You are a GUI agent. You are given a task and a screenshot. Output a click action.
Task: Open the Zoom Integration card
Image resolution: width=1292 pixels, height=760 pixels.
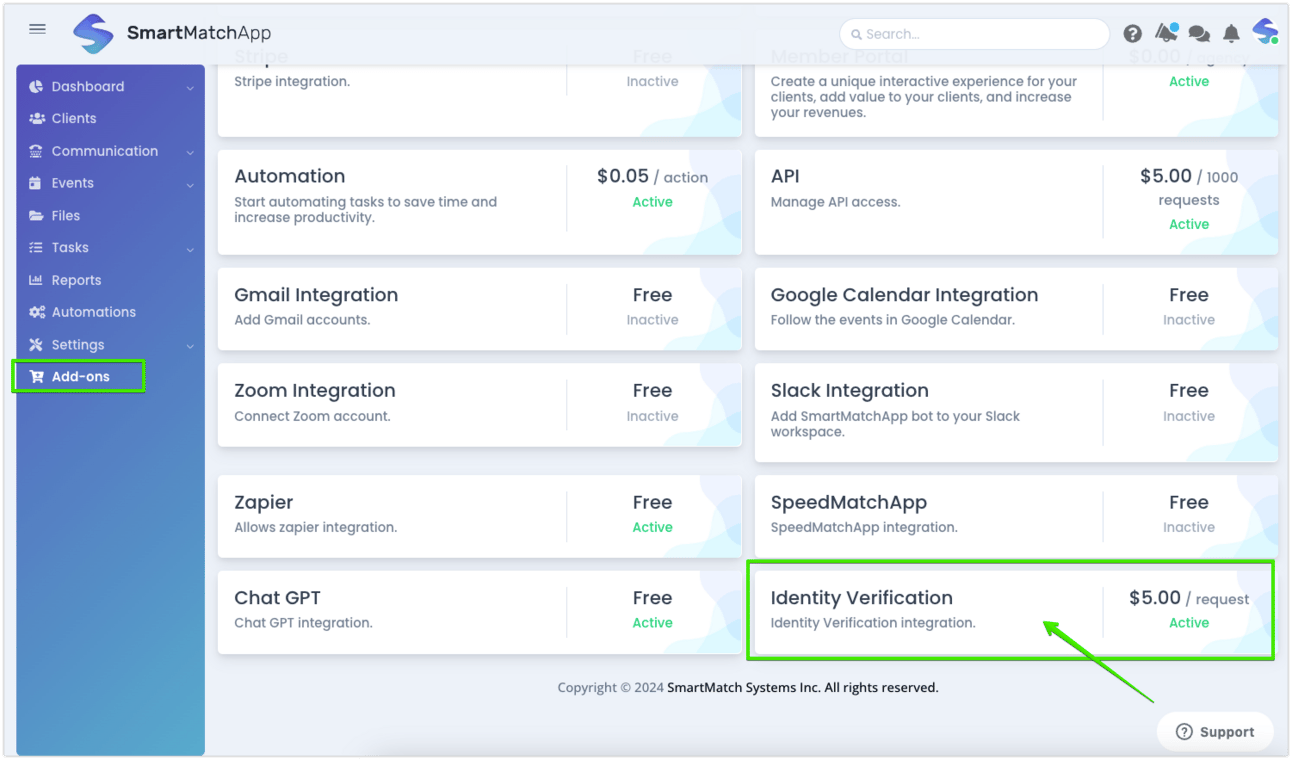480,405
